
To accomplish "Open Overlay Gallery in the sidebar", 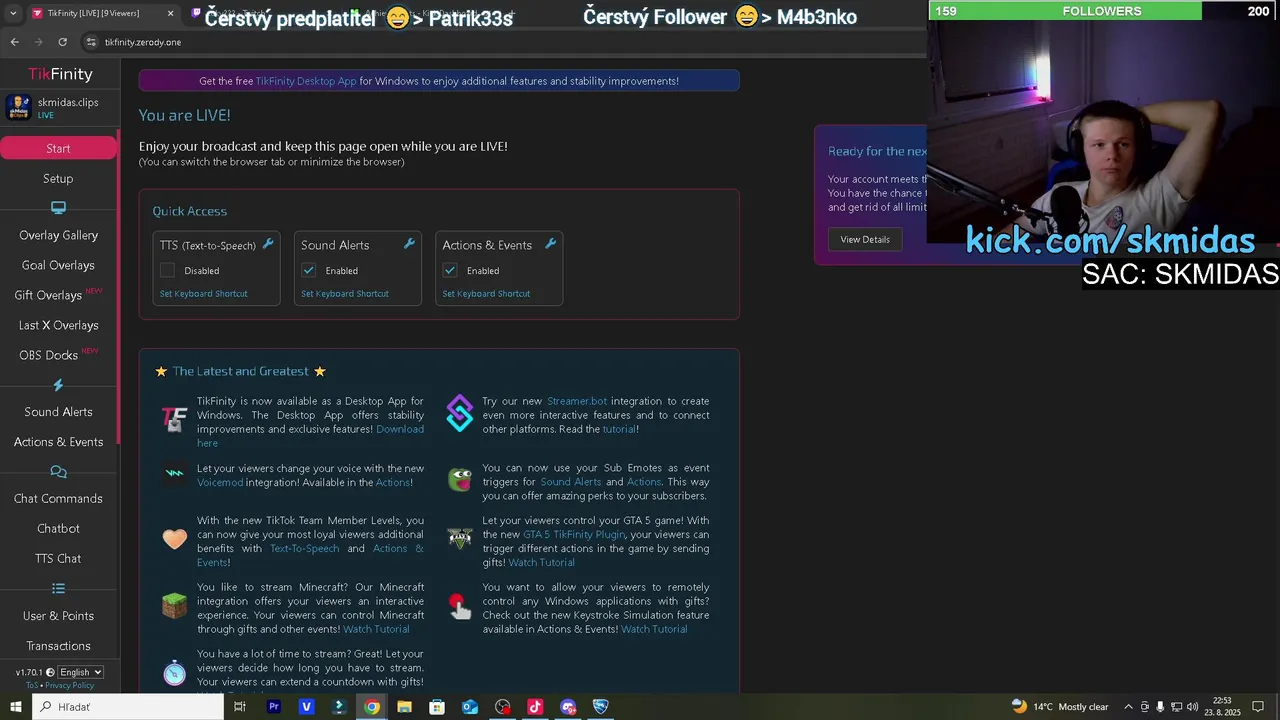I will 58,235.
